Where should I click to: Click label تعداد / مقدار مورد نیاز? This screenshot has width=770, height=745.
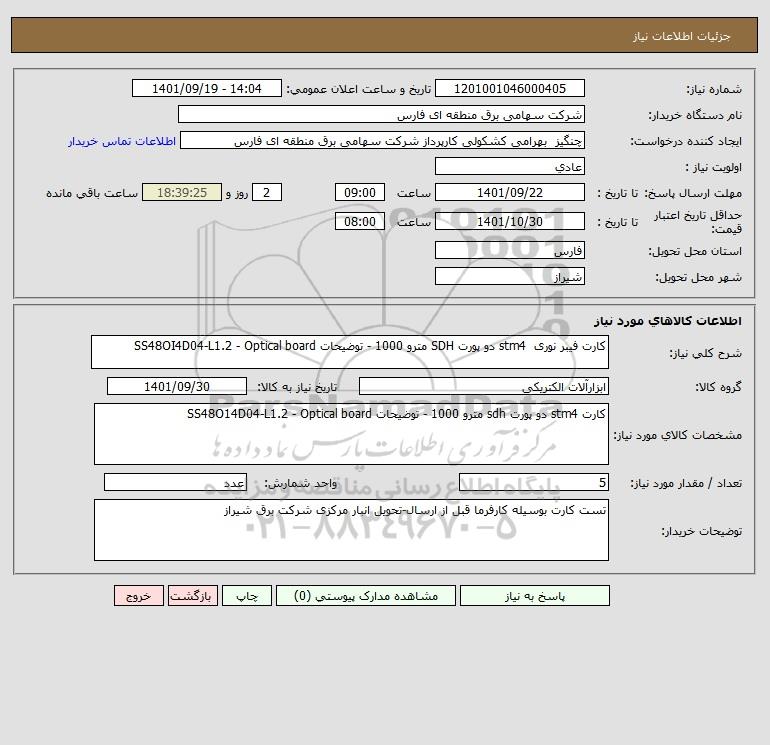coord(686,483)
